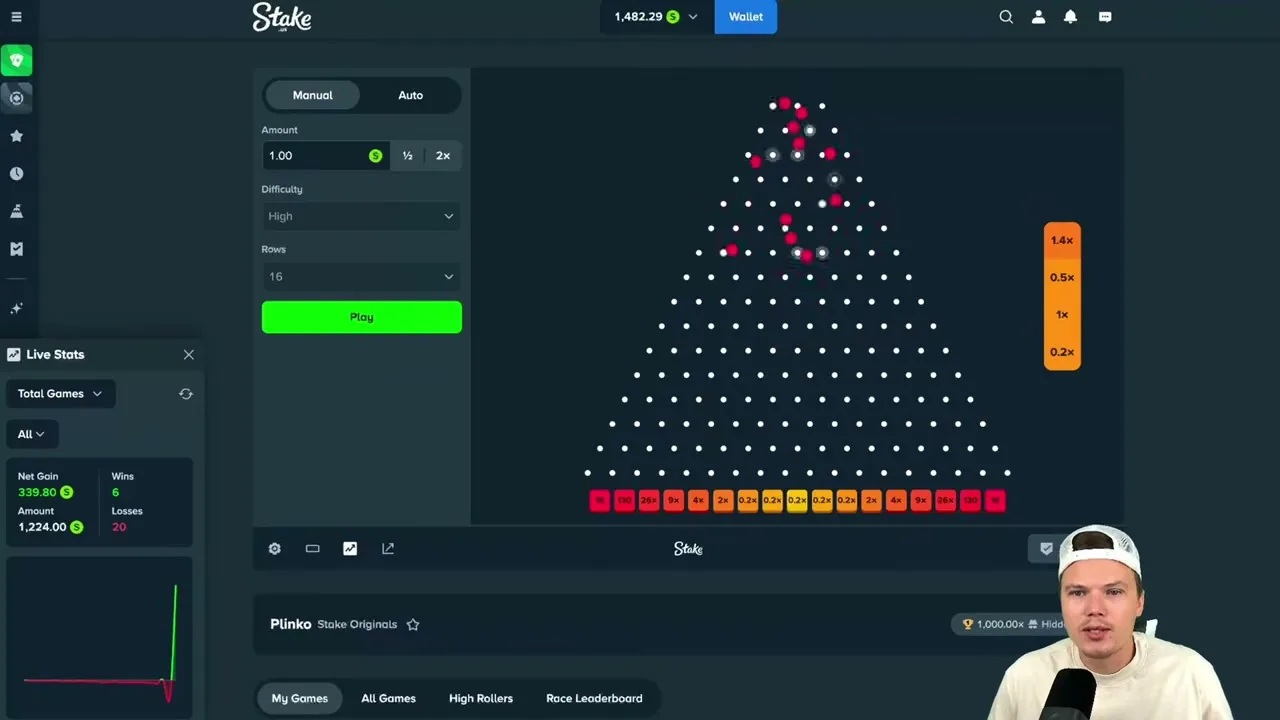Open the notifications bell
This screenshot has width=1280, height=720.
(x=1070, y=17)
